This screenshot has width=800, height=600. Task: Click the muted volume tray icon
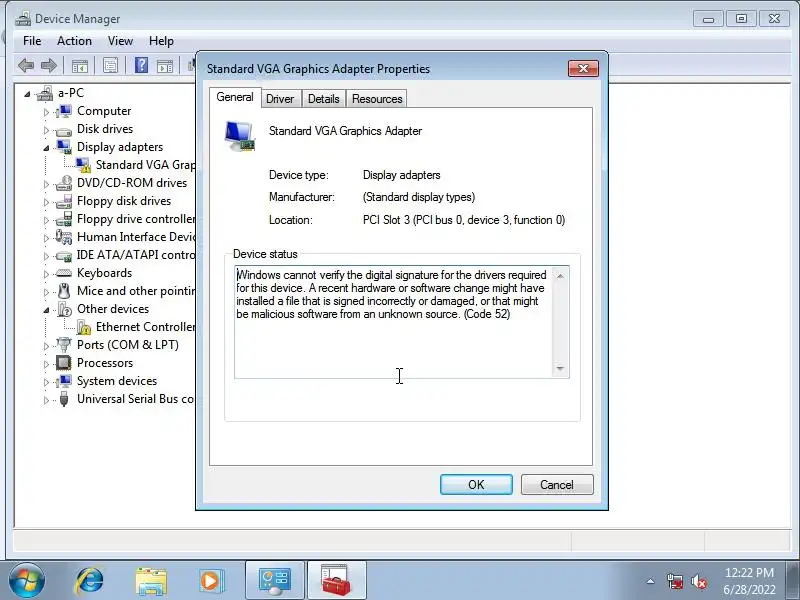pyautogui.click(x=698, y=581)
